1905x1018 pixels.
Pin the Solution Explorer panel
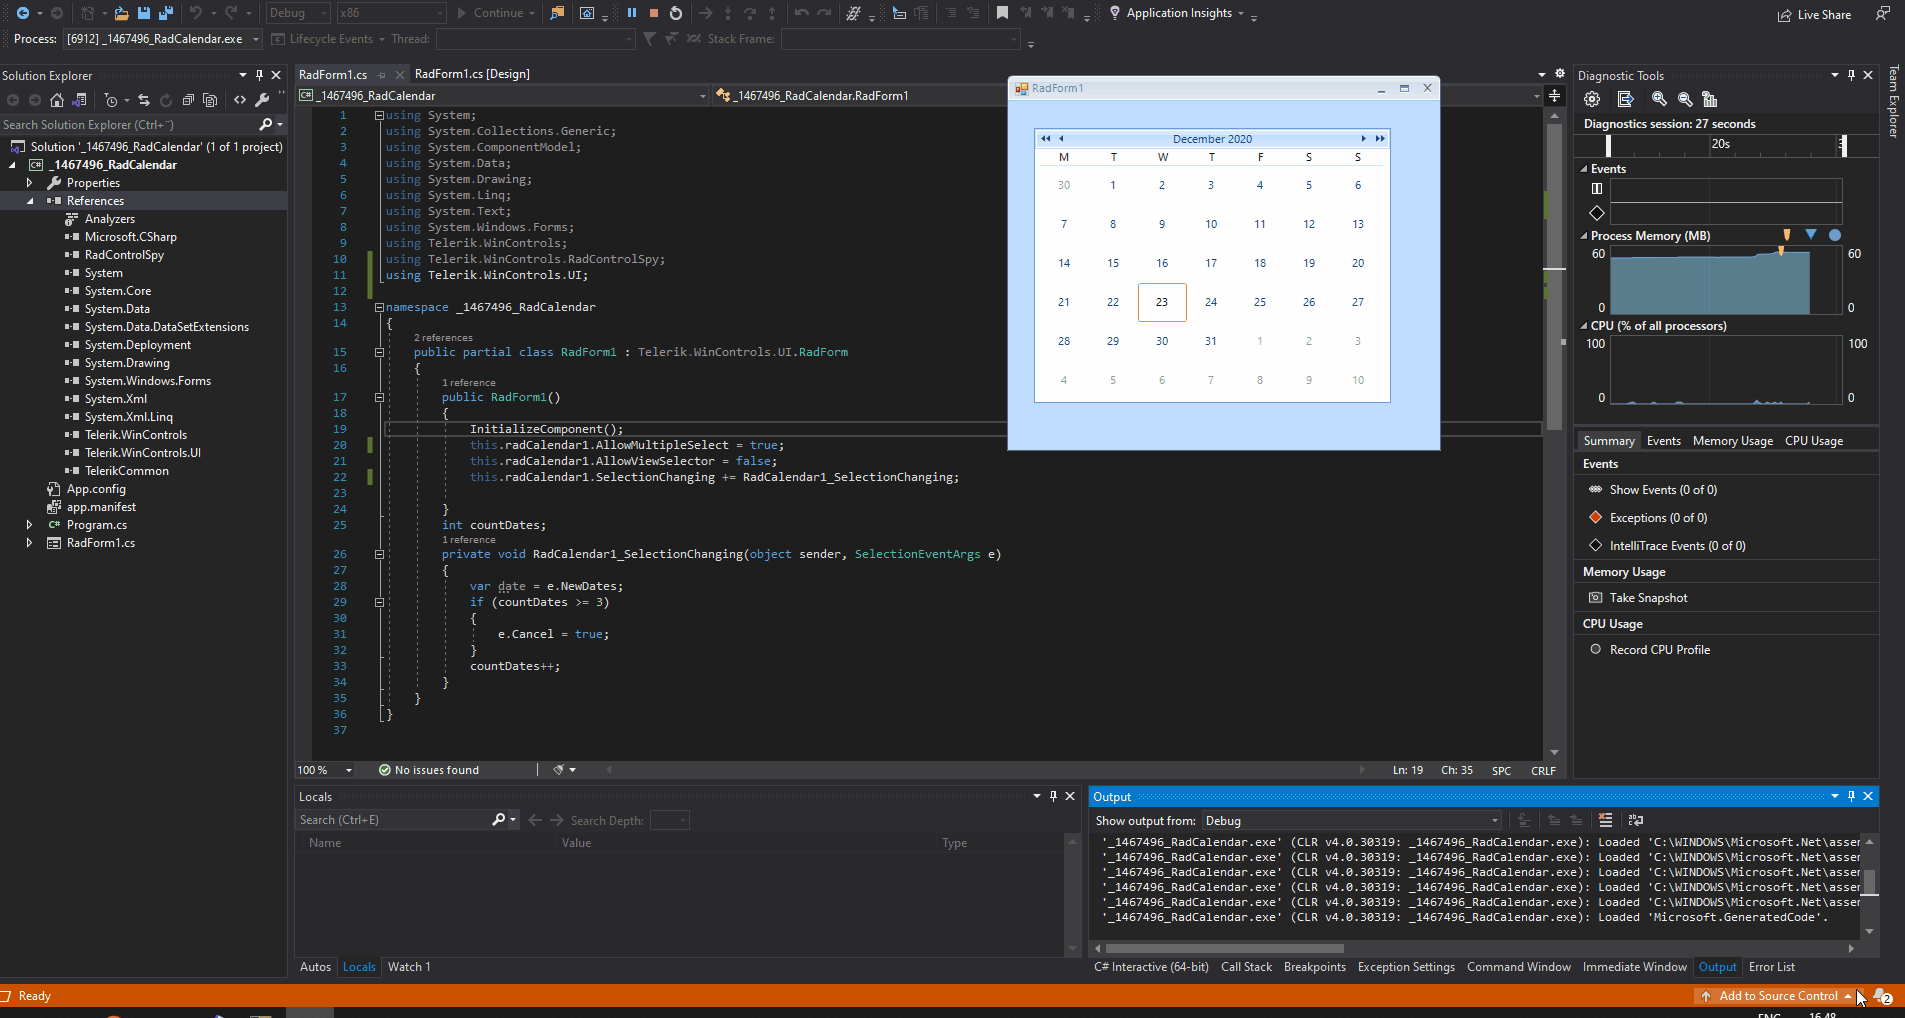point(259,75)
